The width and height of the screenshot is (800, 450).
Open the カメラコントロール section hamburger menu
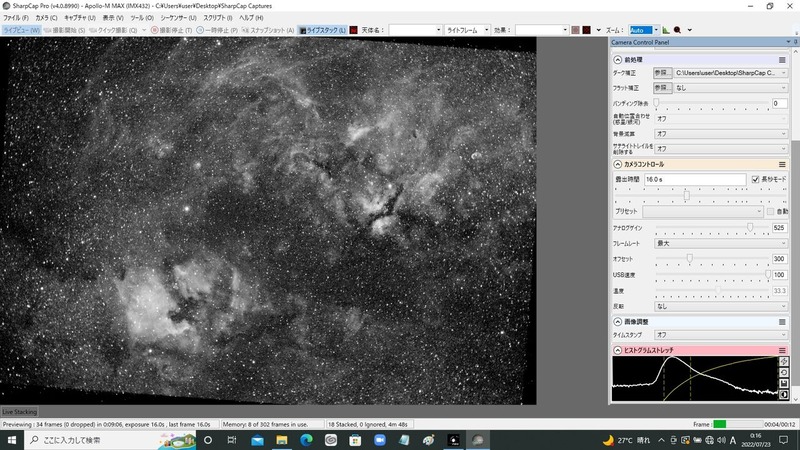[x=782, y=164]
